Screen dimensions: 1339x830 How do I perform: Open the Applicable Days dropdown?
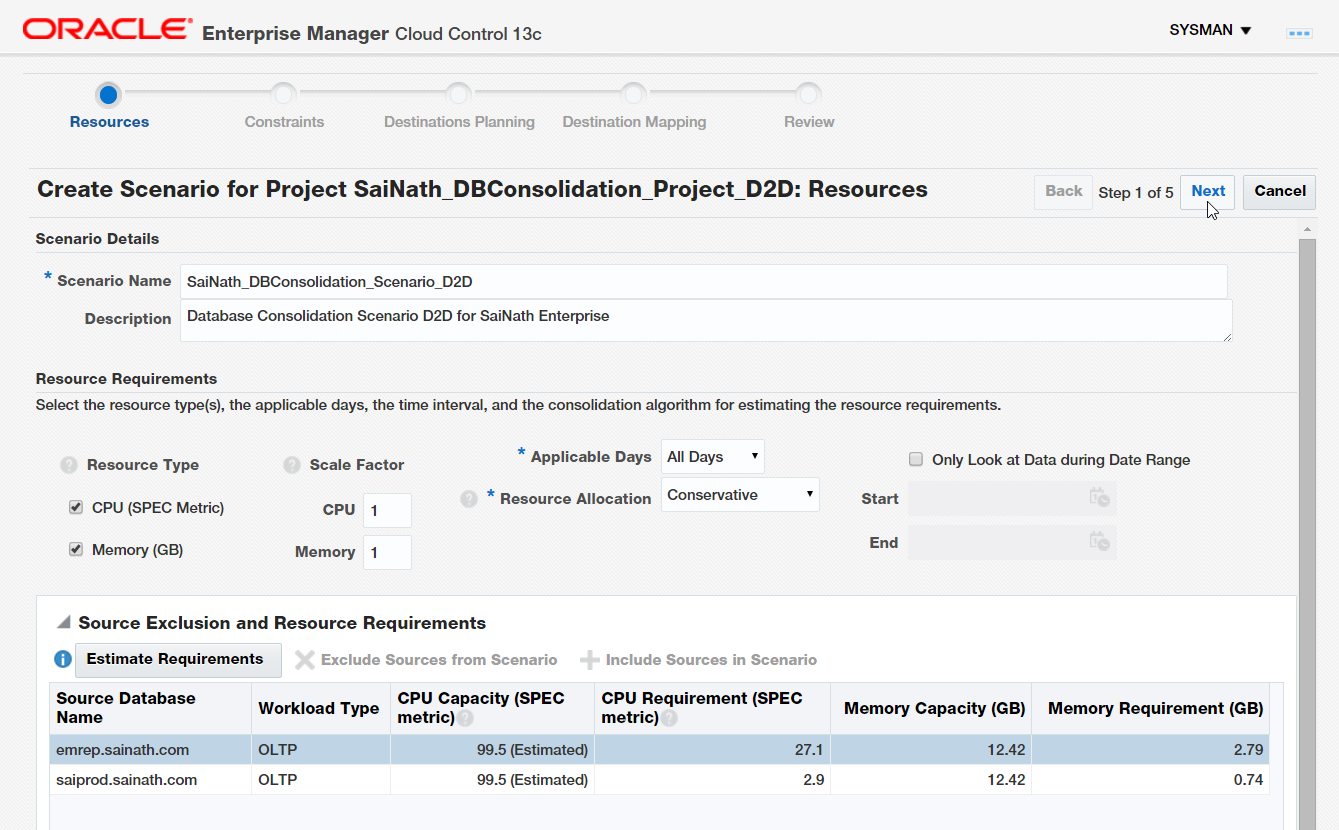click(713, 457)
